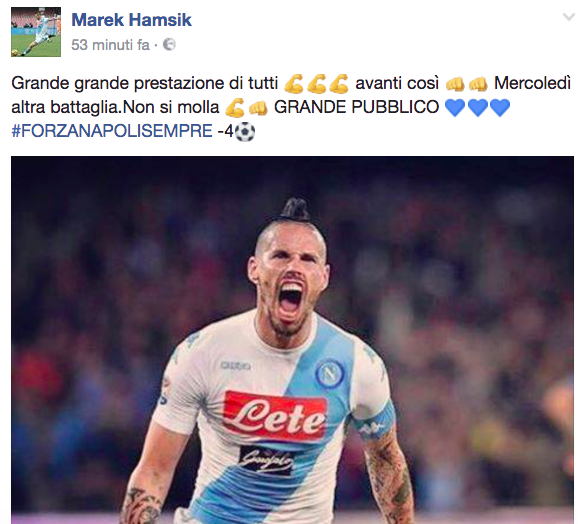Open the Marek Hamsik profile name link
This screenshot has width=578, height=524.
132,20
